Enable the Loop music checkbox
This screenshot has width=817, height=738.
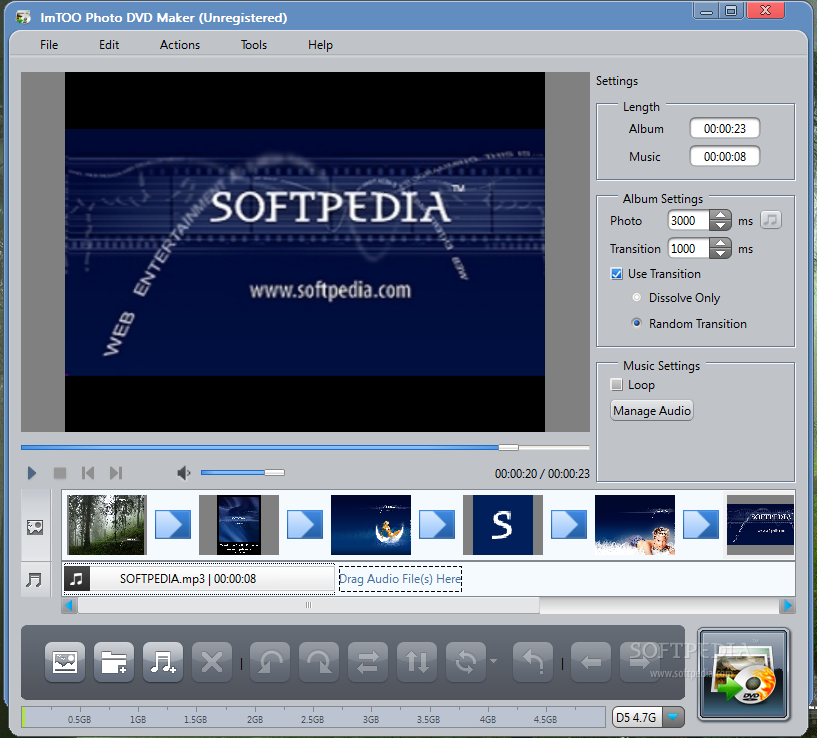[616, 385]
